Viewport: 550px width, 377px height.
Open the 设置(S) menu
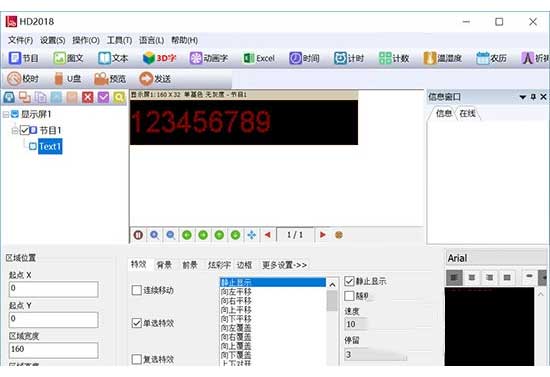[53, 40]
